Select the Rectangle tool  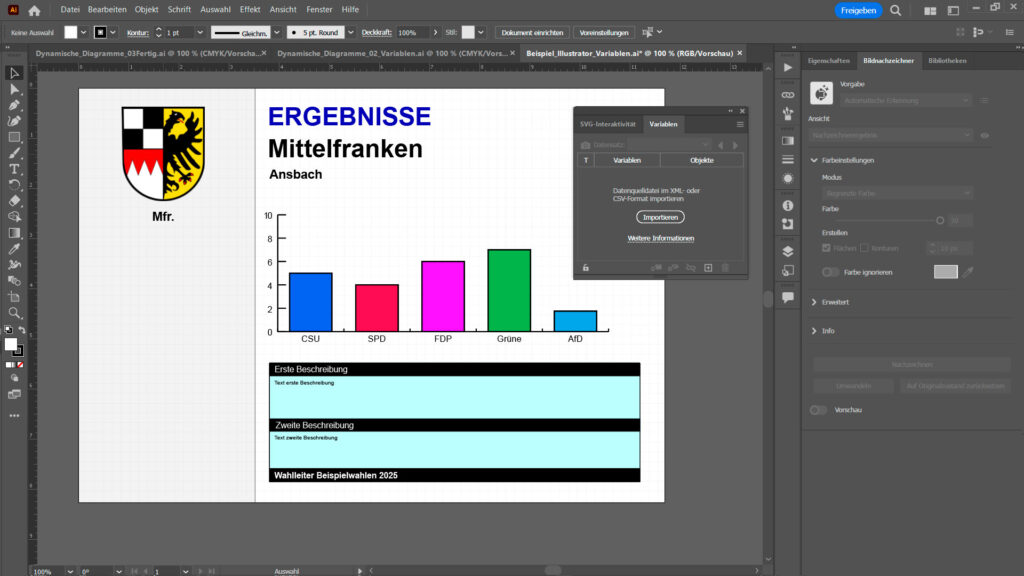[x=14, y=137]
